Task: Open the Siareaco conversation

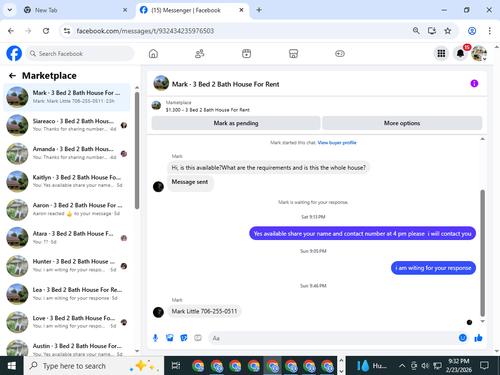Action: [x=67, y=125]
